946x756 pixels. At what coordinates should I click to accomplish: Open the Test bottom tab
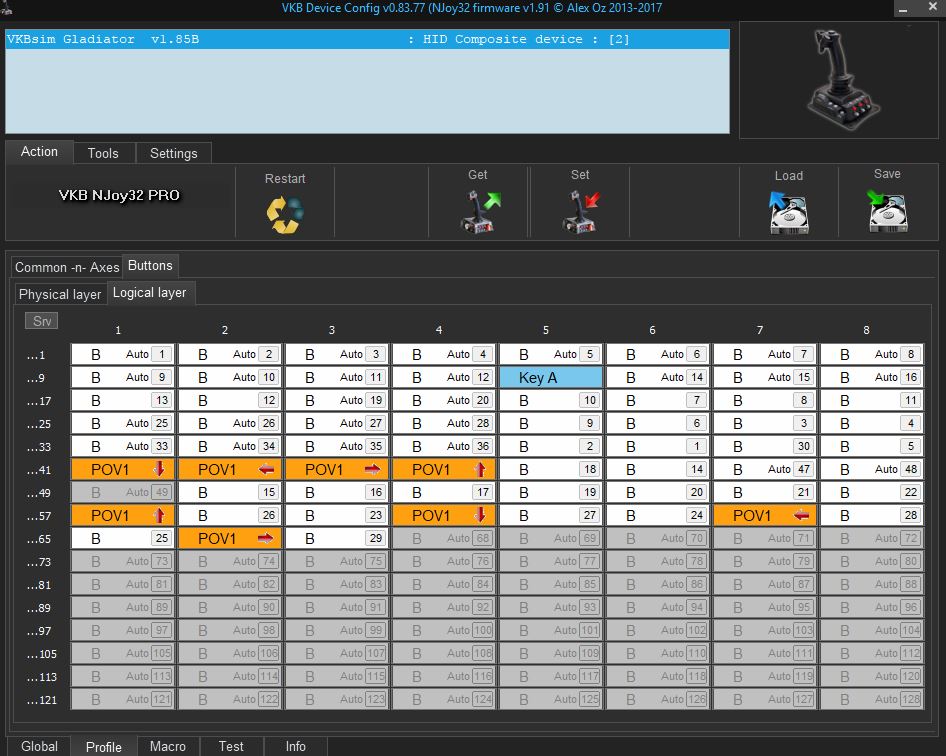(x=231, y=746)
